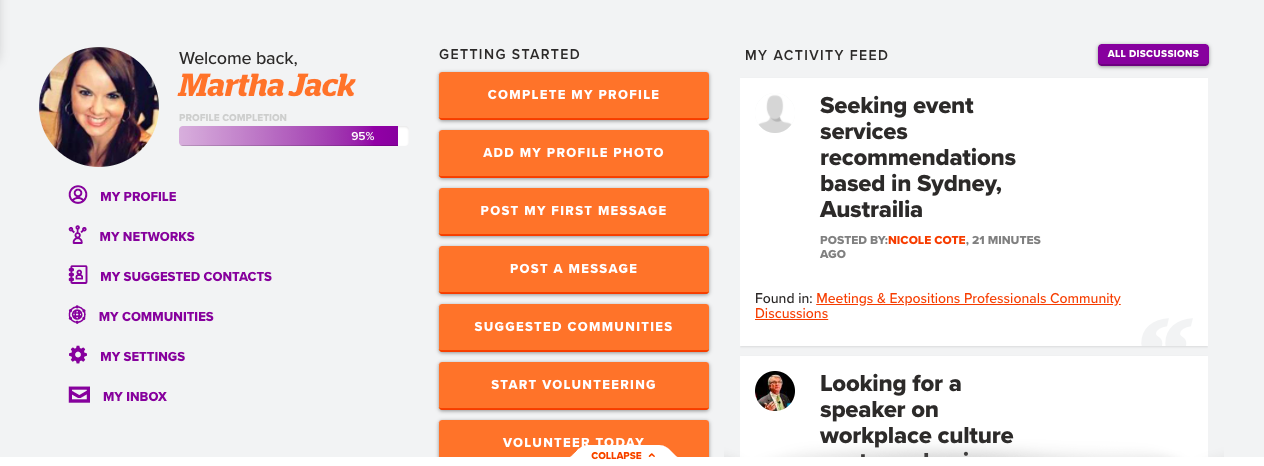1264x466 pixels.
Task: Open Suggested Communities from Getting Started
Action: pyautogui.click(x=573, y=327)
